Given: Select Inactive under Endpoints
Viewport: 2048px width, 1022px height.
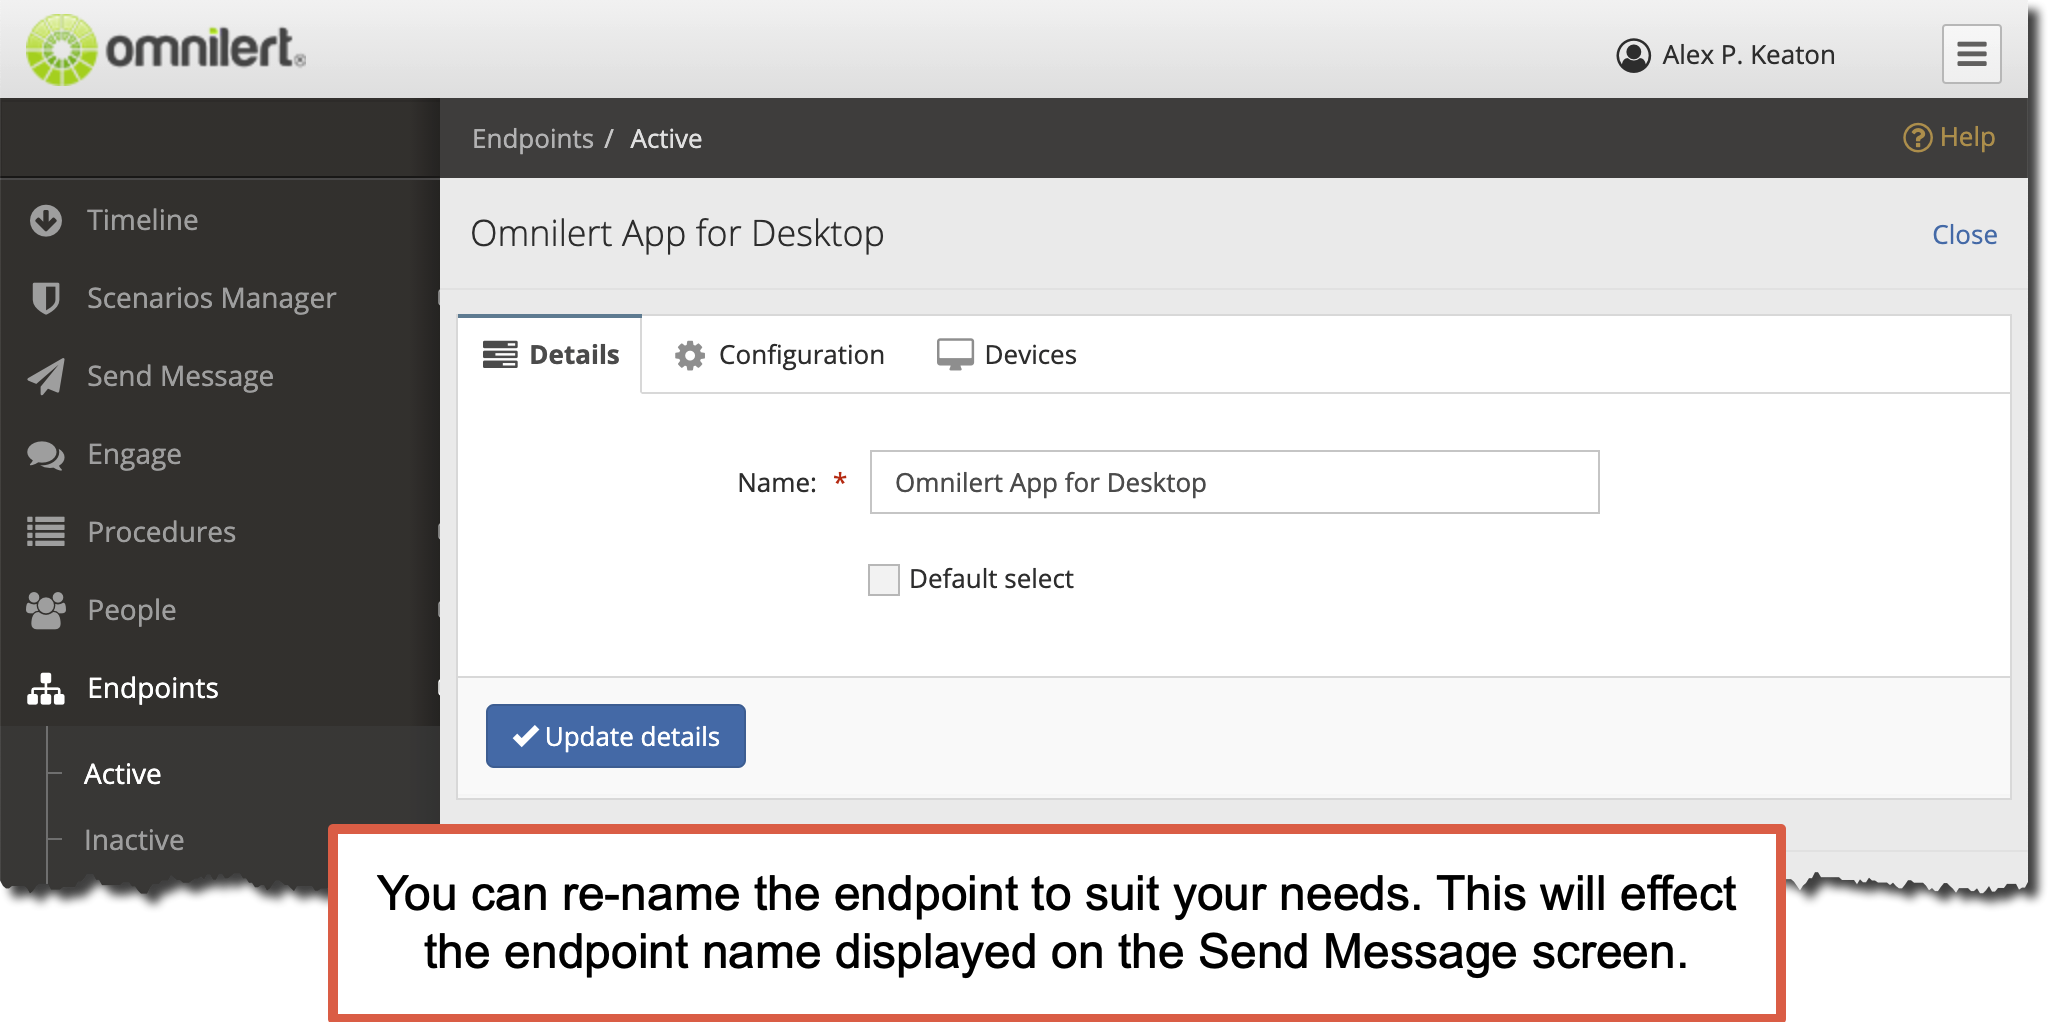Looking at the screenshot, I should click(134, 840).
